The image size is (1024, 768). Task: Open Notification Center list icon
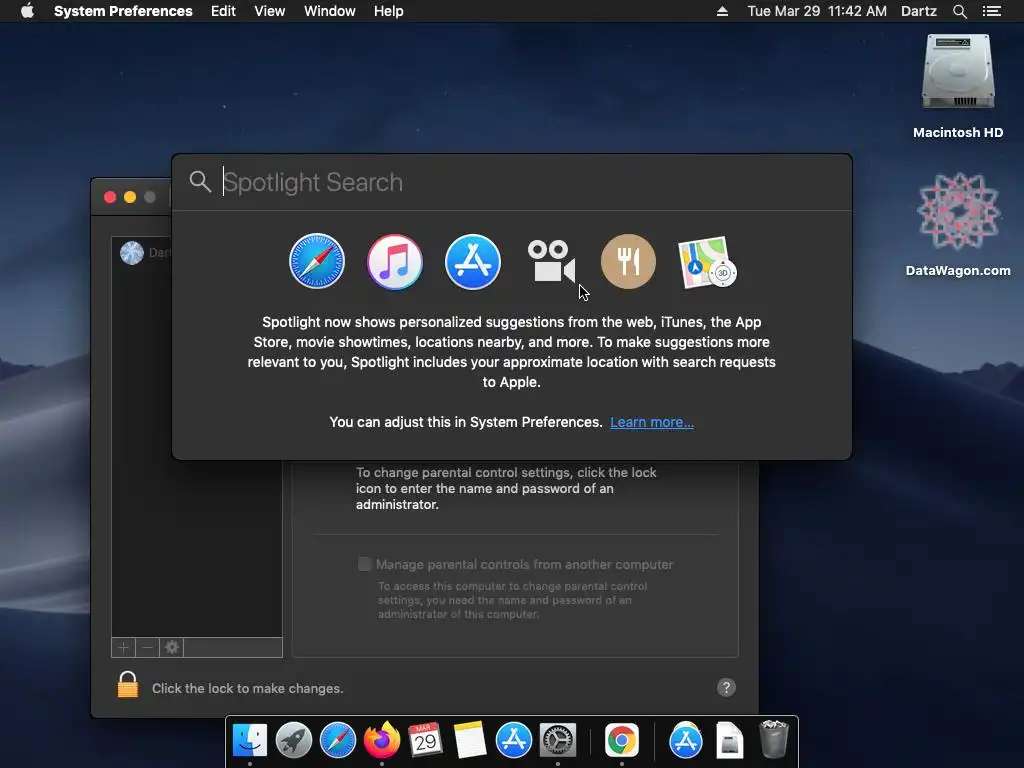[991, 11]
